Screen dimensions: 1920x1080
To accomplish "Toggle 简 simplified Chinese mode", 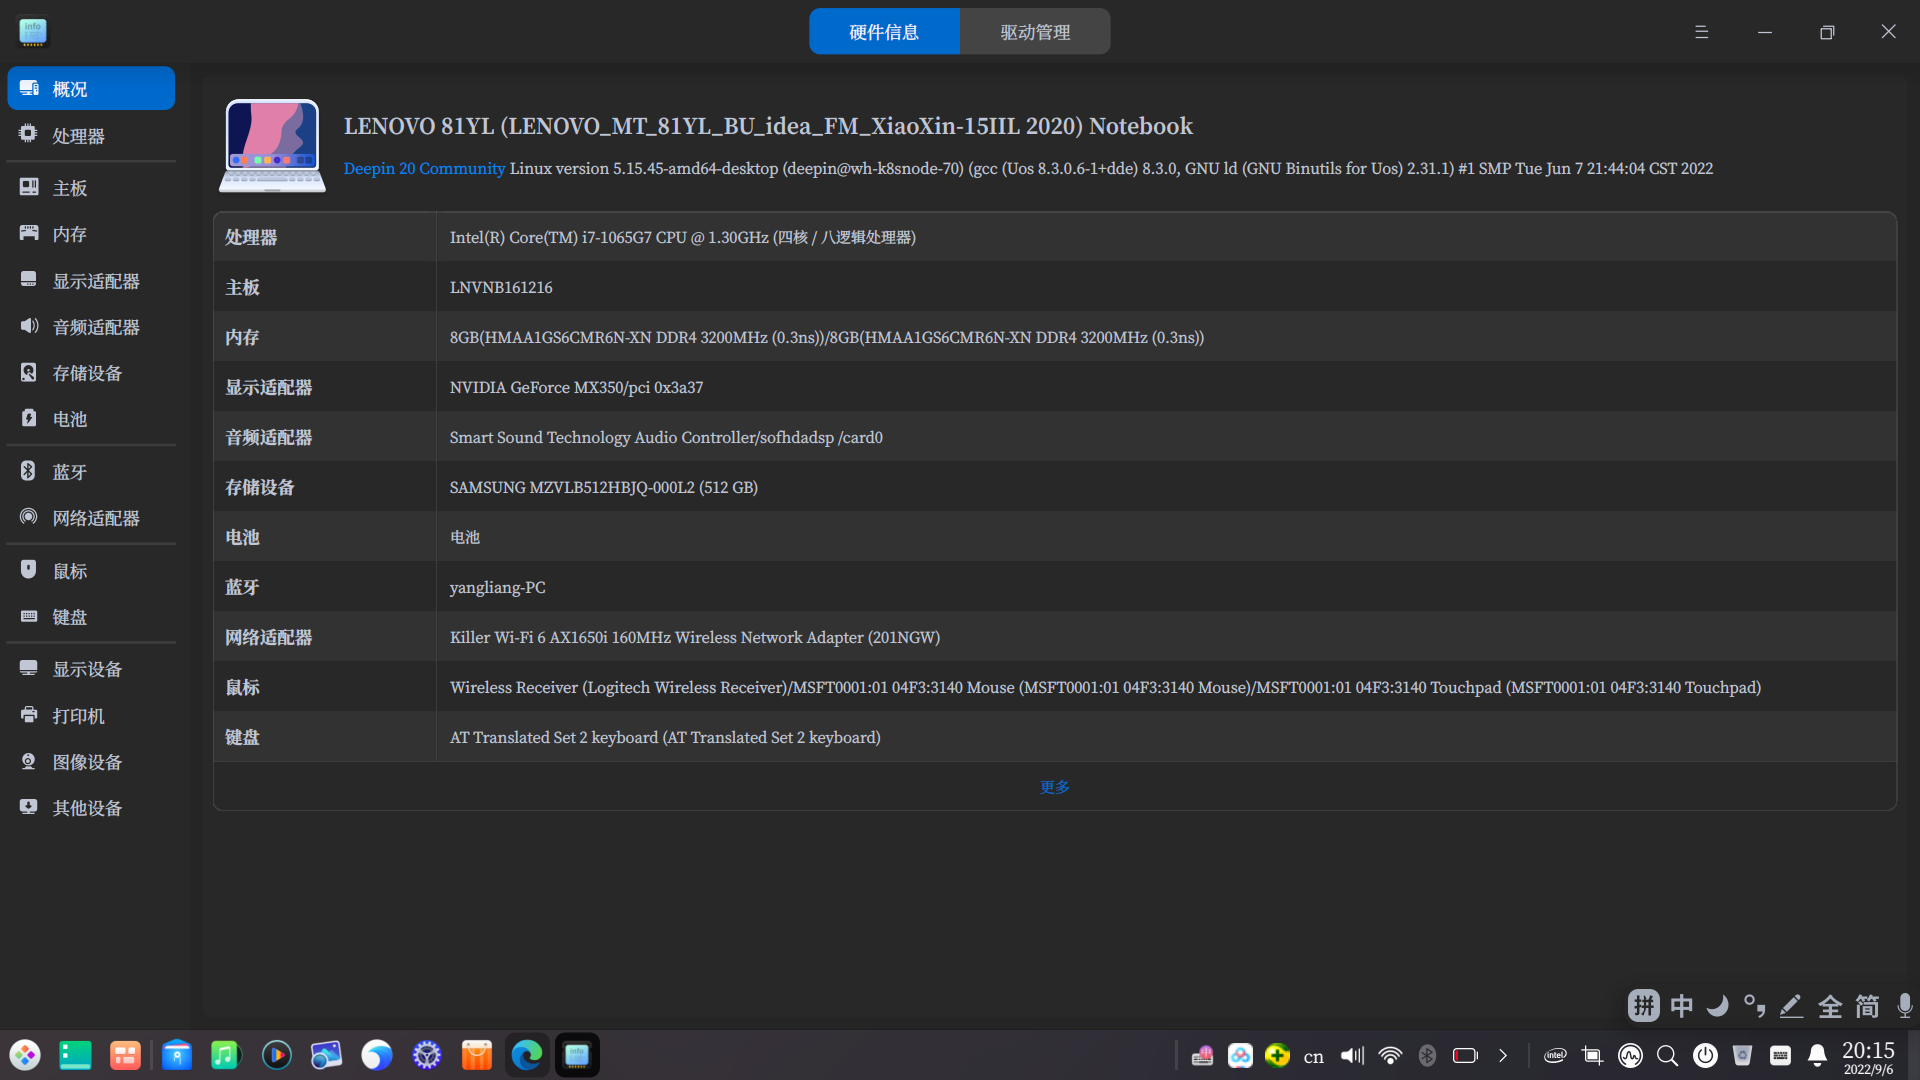I will pos(1866,1006).
